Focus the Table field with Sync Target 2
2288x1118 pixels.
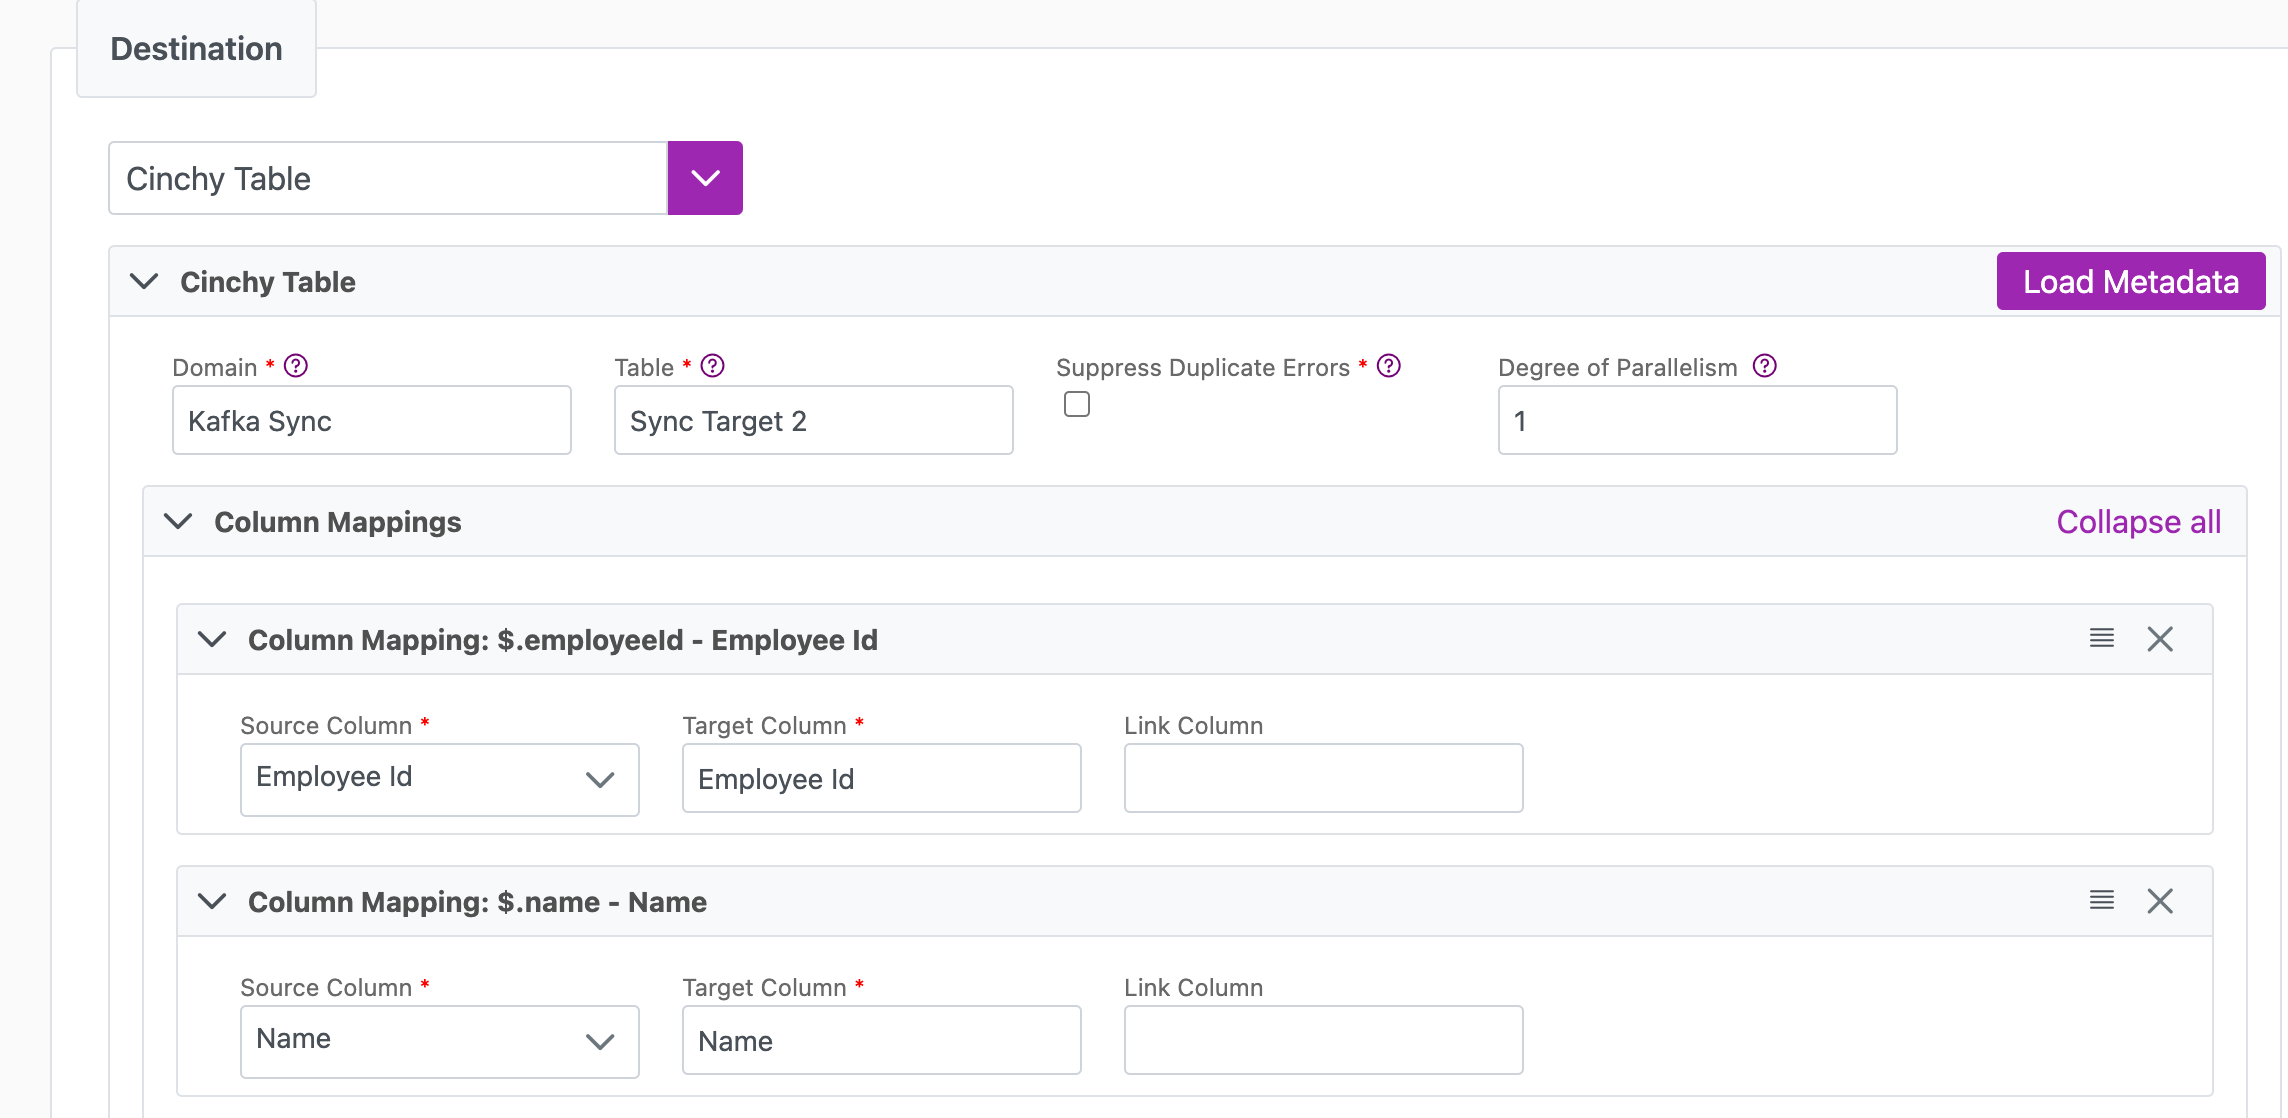pyautogui.click(x=814, y=420)
